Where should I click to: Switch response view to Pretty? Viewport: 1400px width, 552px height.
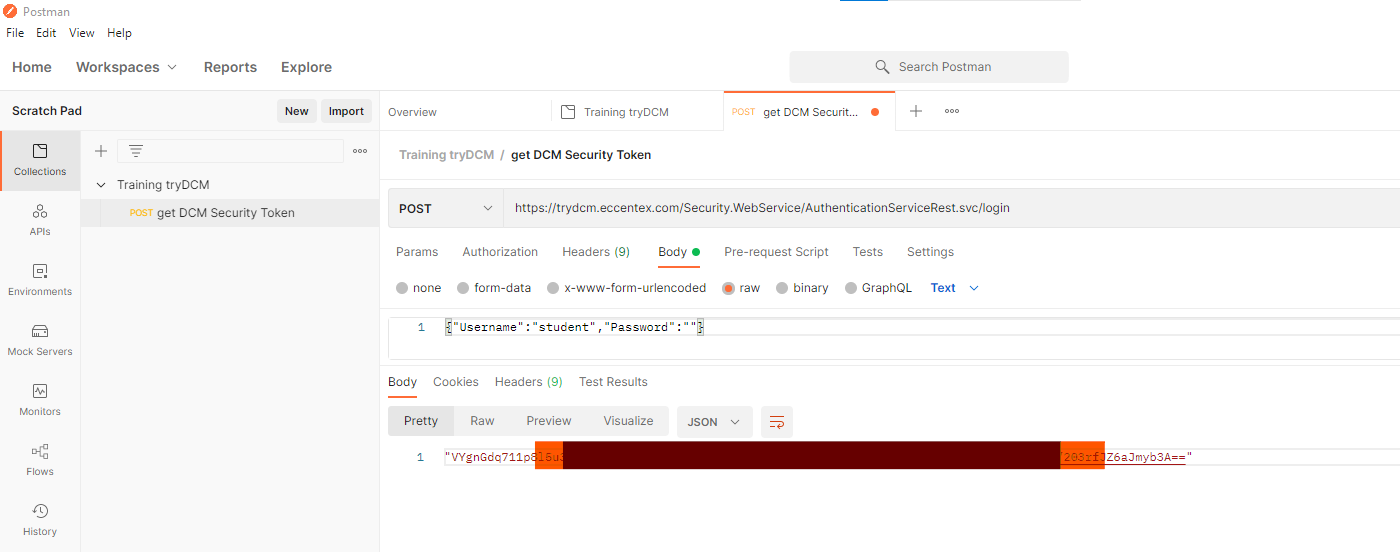click(x=421, y=421)
